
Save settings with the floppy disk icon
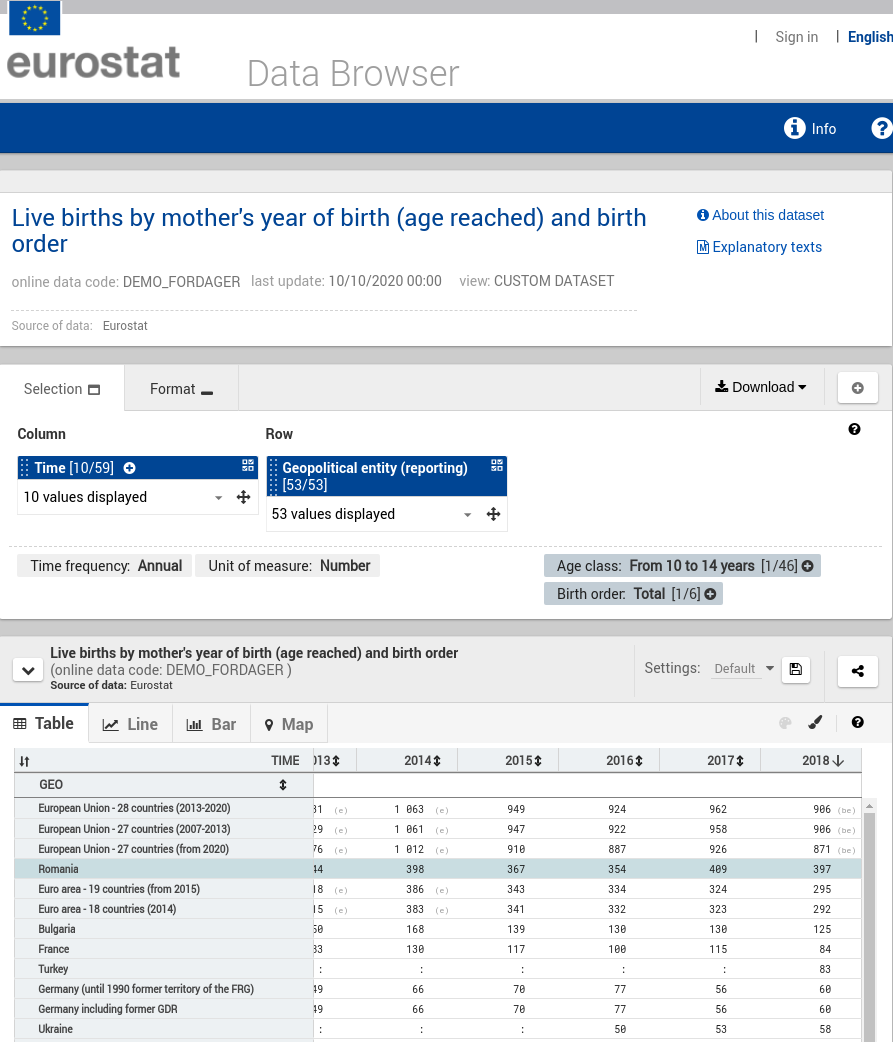click(796, 669)
